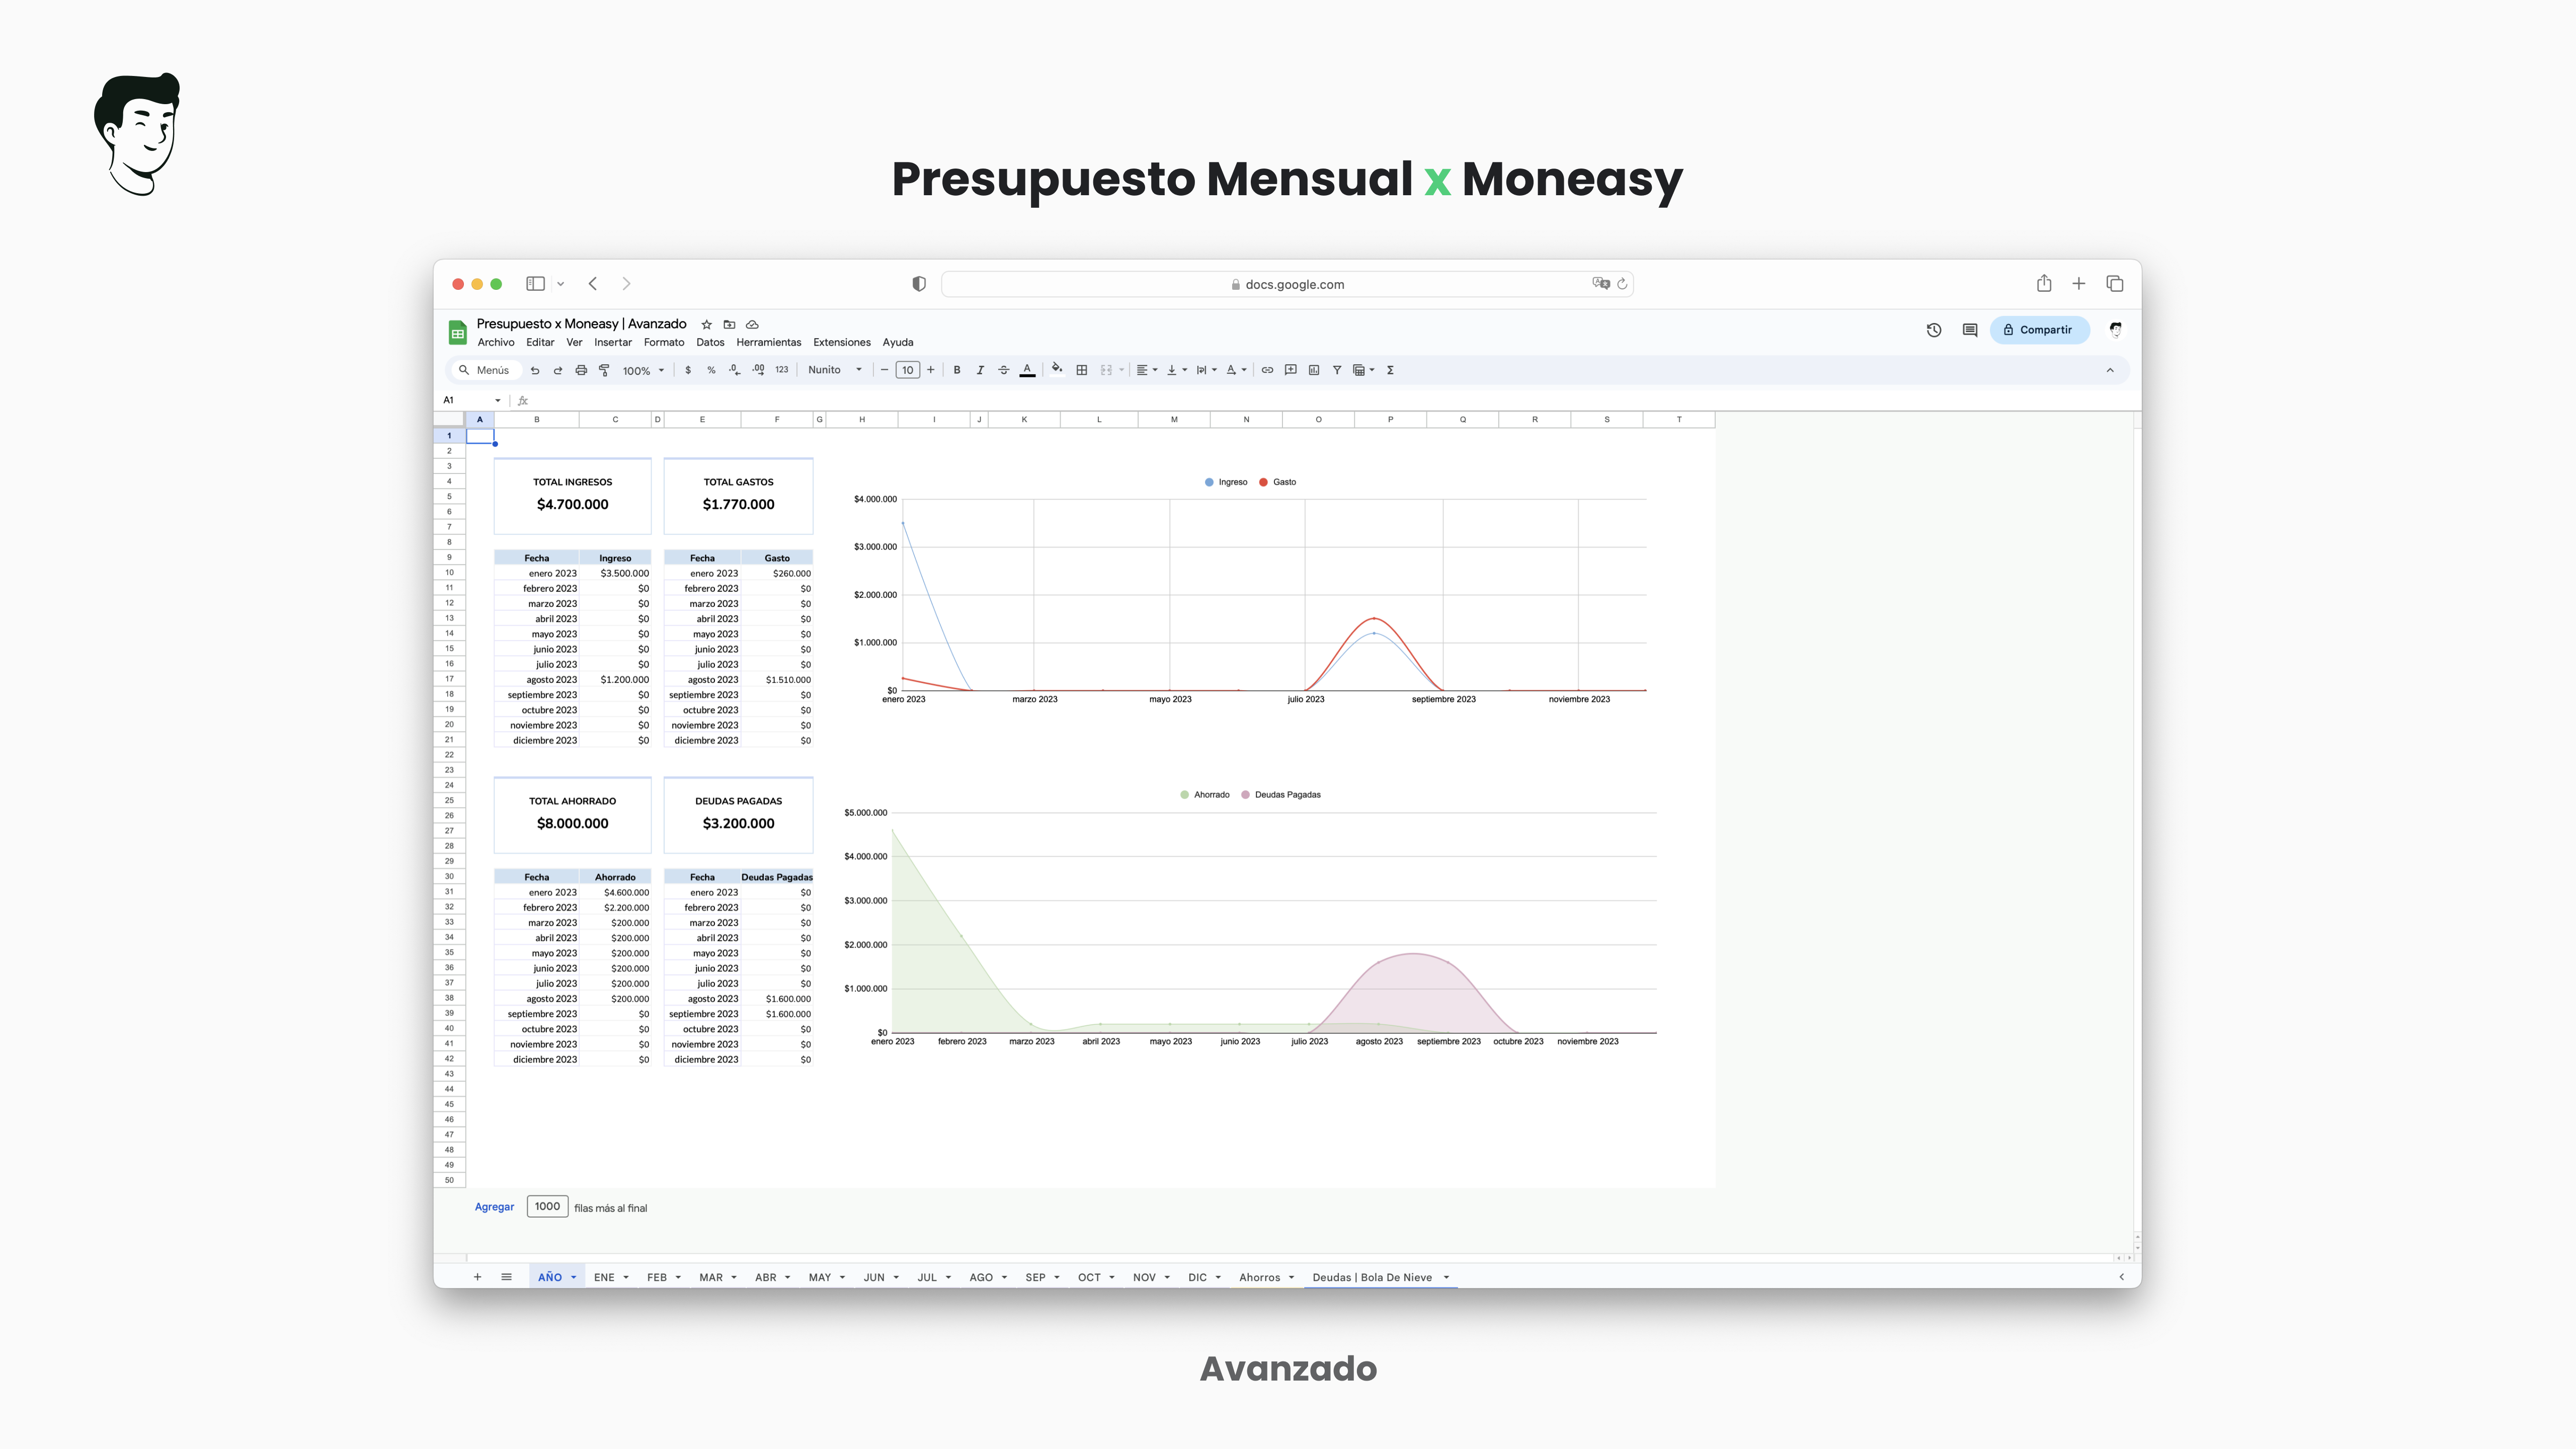
Task: Decrease decimal places icon
Action: pos(735,370)
